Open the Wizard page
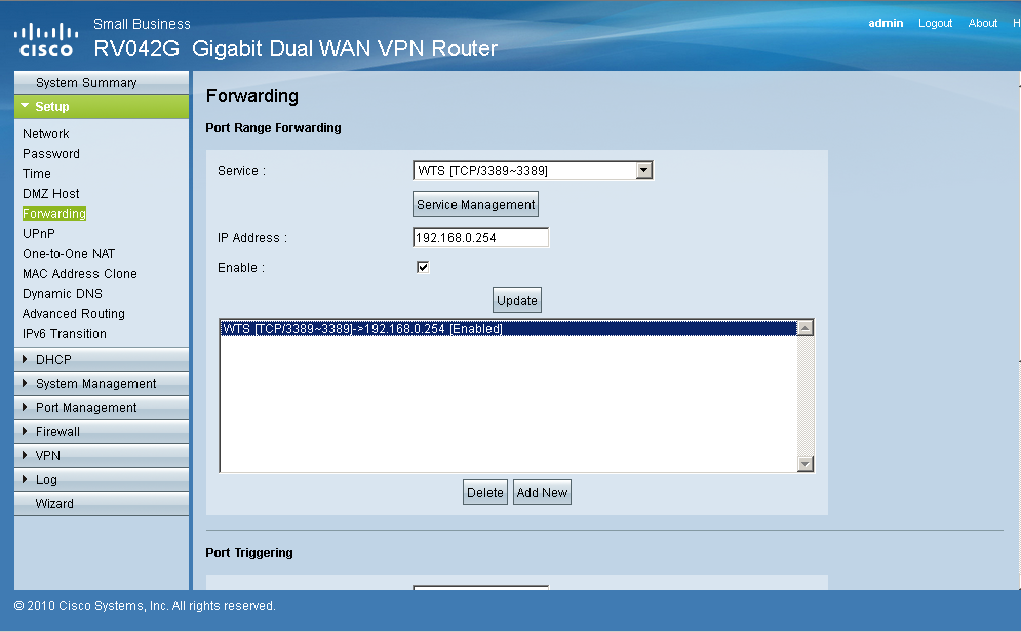 [x=102, y=504]
